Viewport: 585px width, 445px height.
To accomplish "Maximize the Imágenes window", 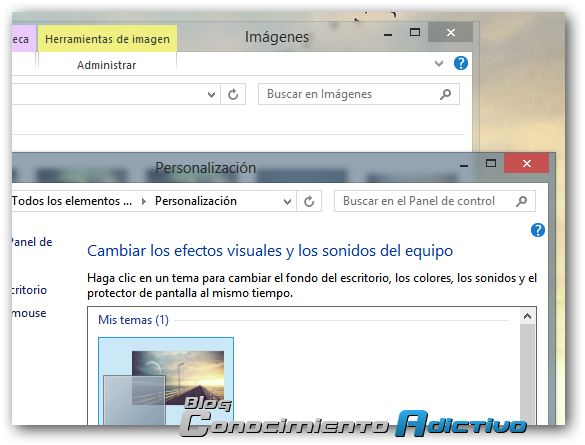I will [415, 32].
